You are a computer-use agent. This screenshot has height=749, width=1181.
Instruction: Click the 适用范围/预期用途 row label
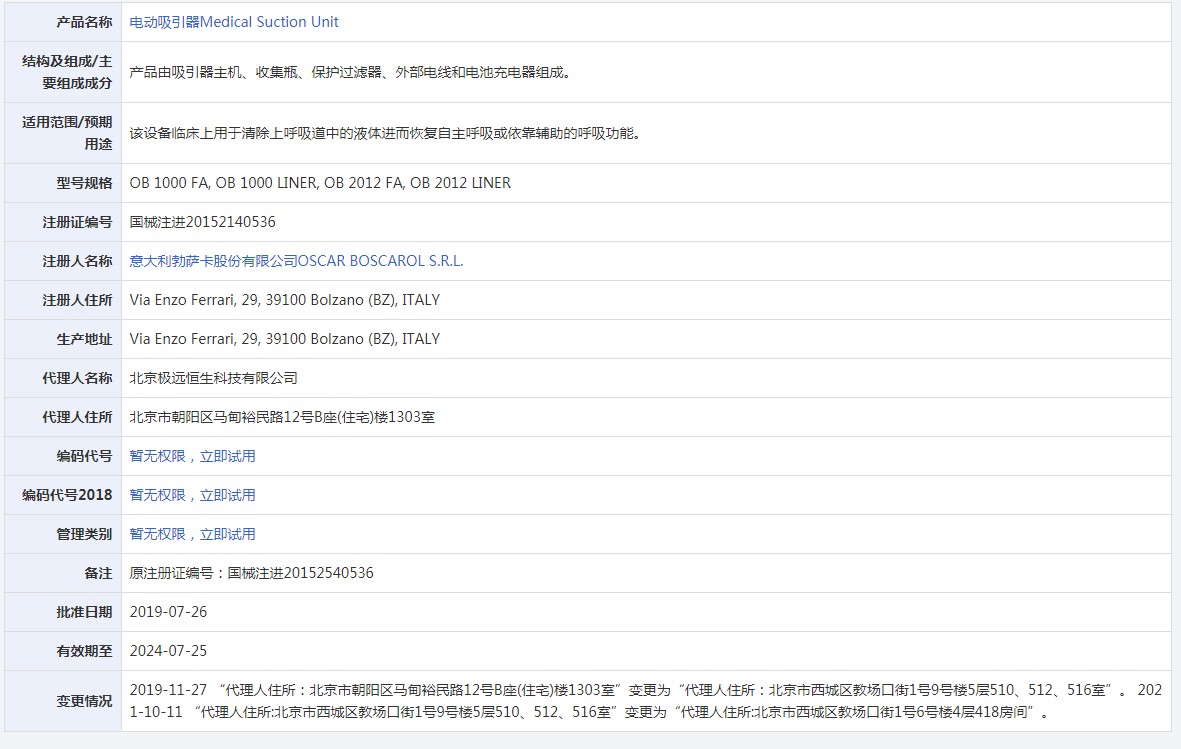(67, 133)
